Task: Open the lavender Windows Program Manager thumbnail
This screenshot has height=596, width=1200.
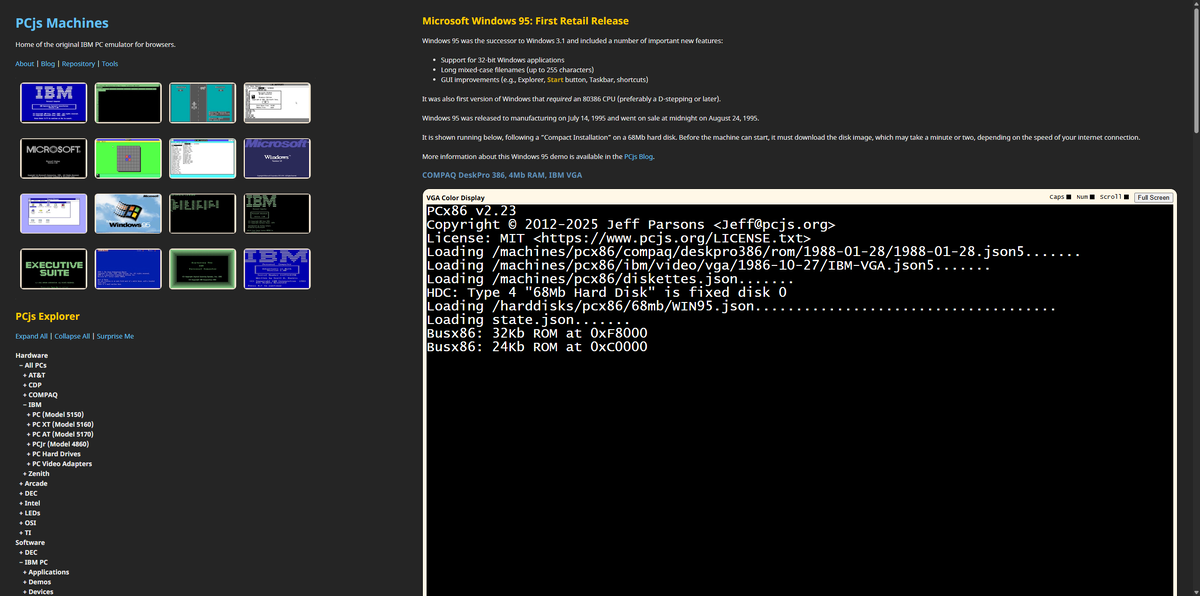Action: [53, 213]
